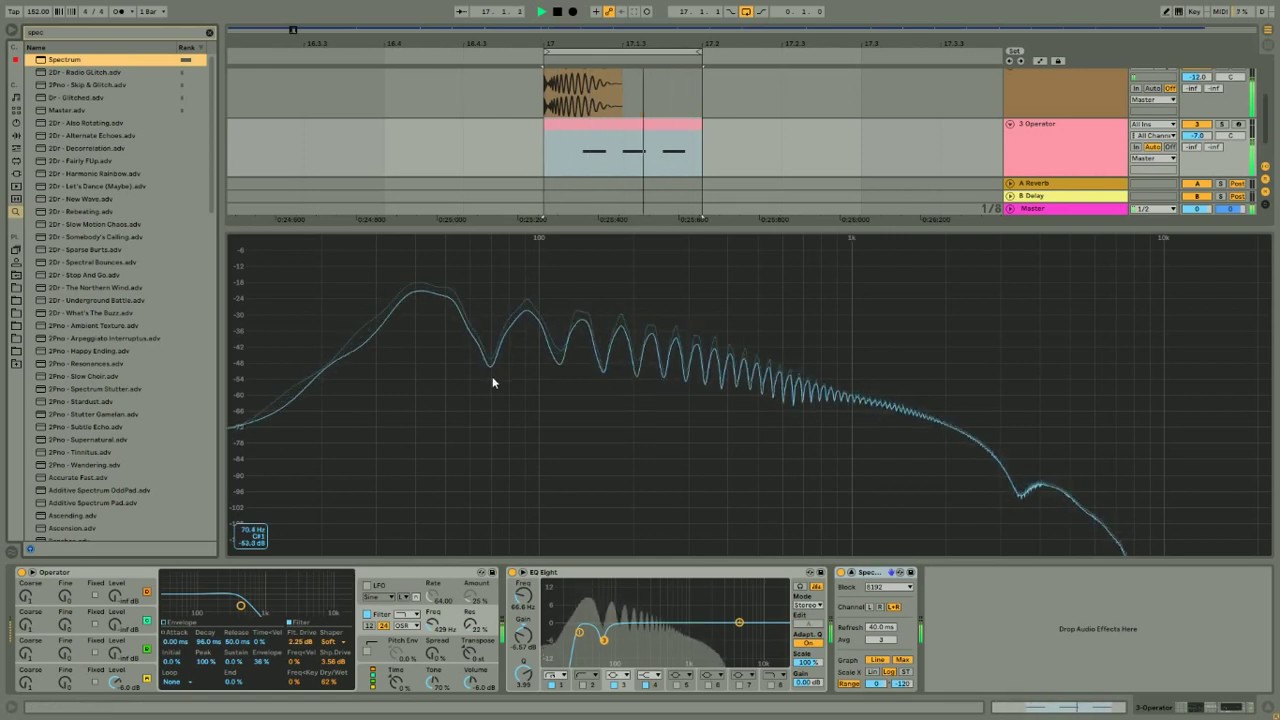This screenshot has width=1280, height=720.
Task: Toggle MIDI map mode switch
Action: 1220,12
